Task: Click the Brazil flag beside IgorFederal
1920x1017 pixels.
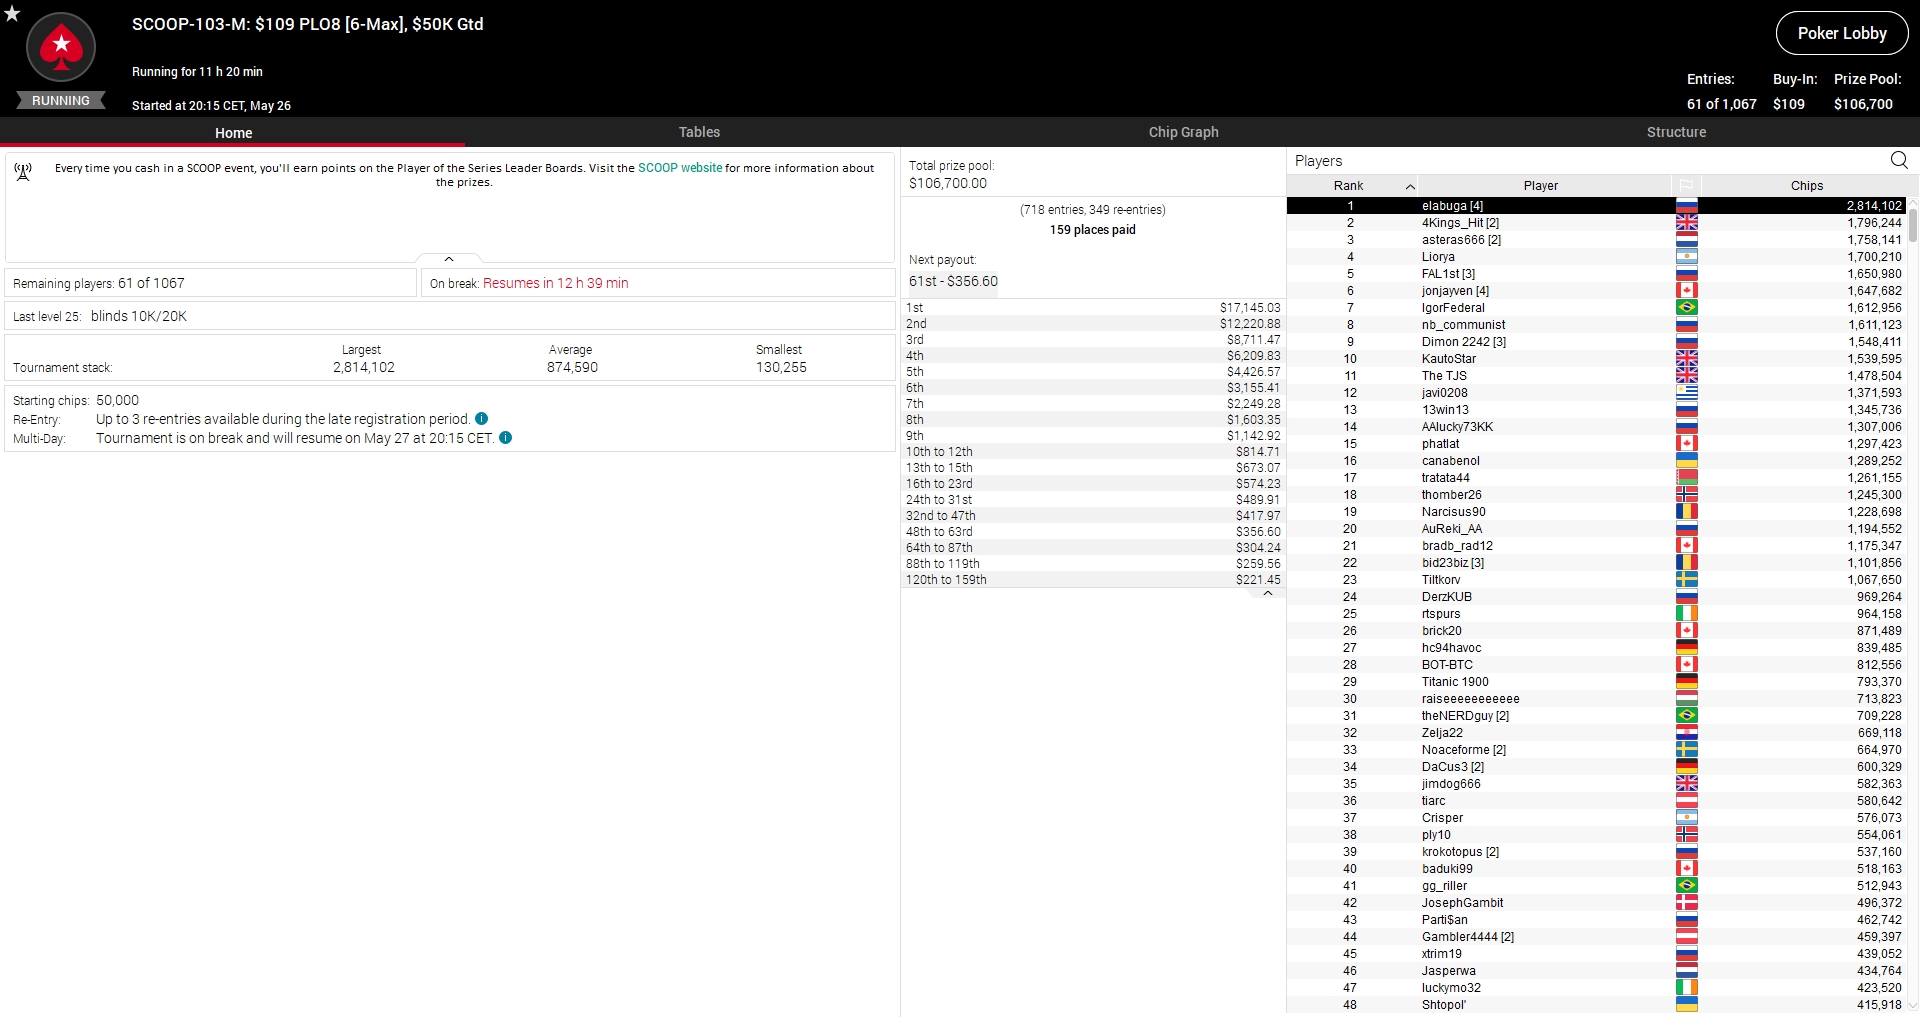Action: 1687,308
